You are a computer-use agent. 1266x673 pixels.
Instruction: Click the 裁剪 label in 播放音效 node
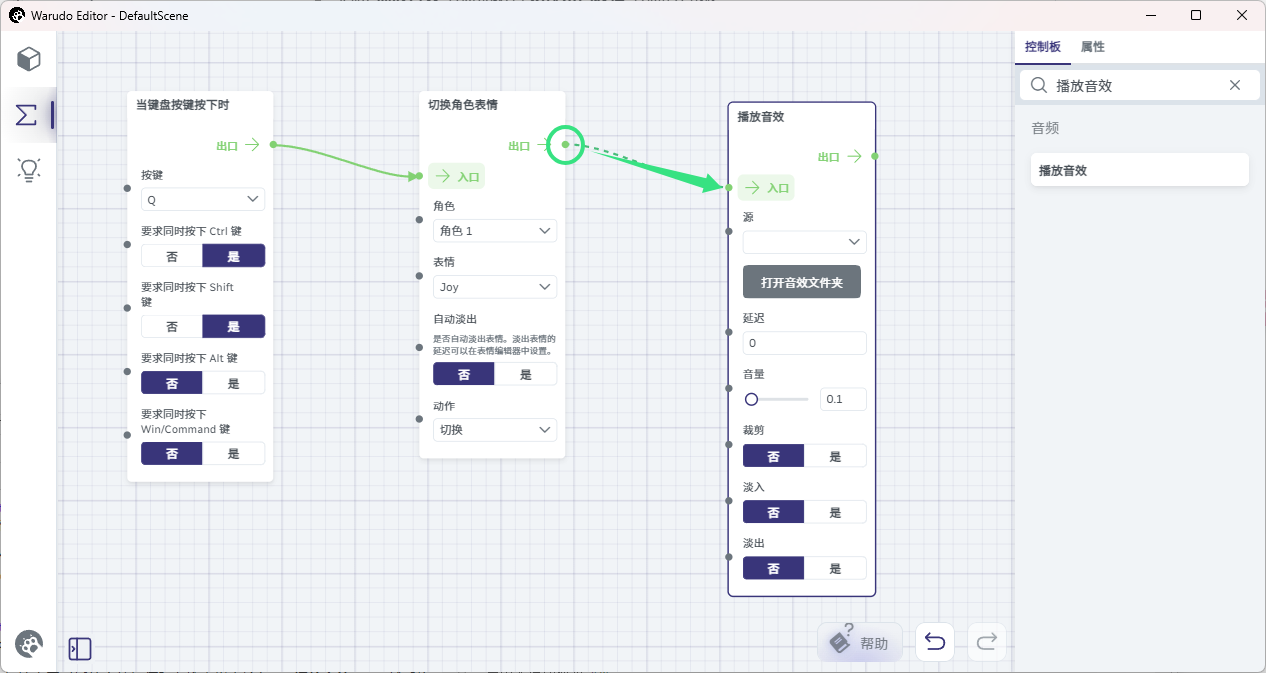coord(753,430)
